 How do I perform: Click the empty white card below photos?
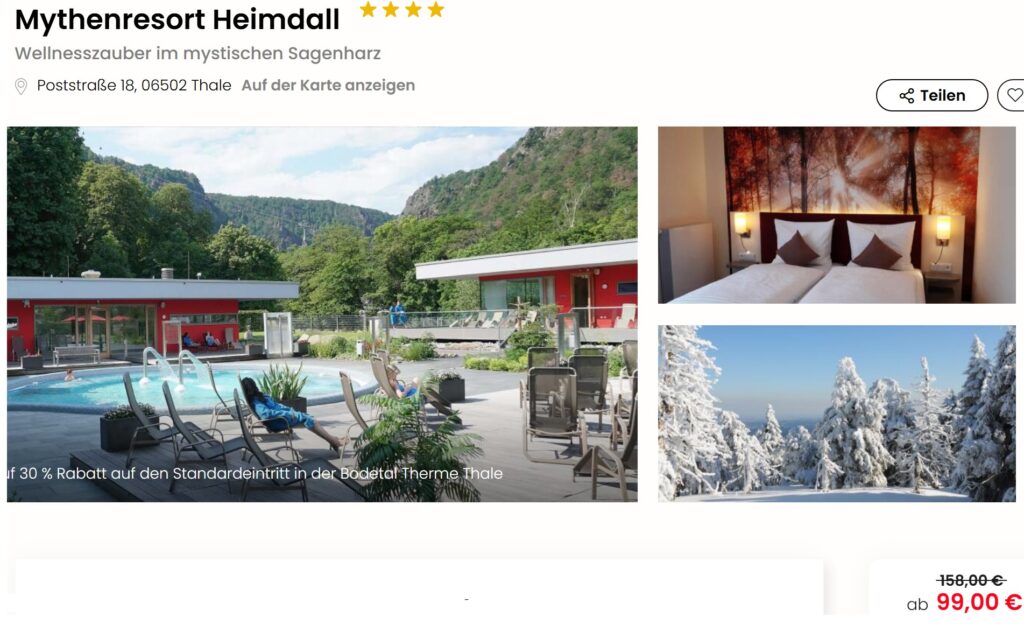[x=419, y=586]
